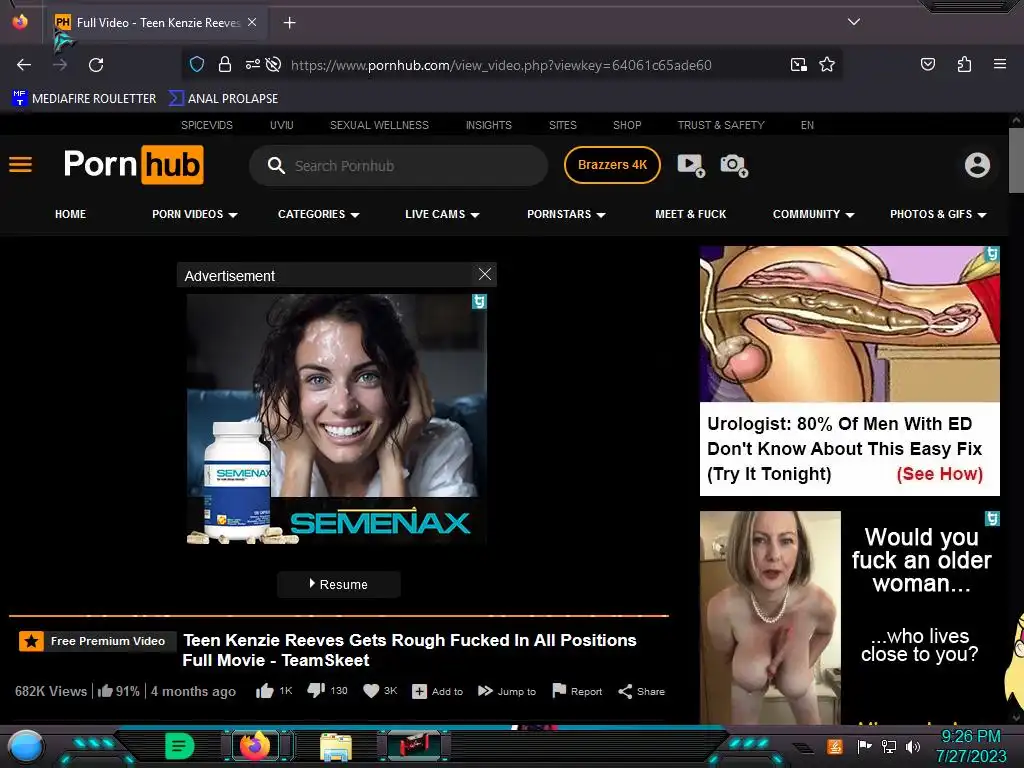Toggle the autoplay blocked indicator
This screenshot has width=1024, height=768.
[274, 64]
